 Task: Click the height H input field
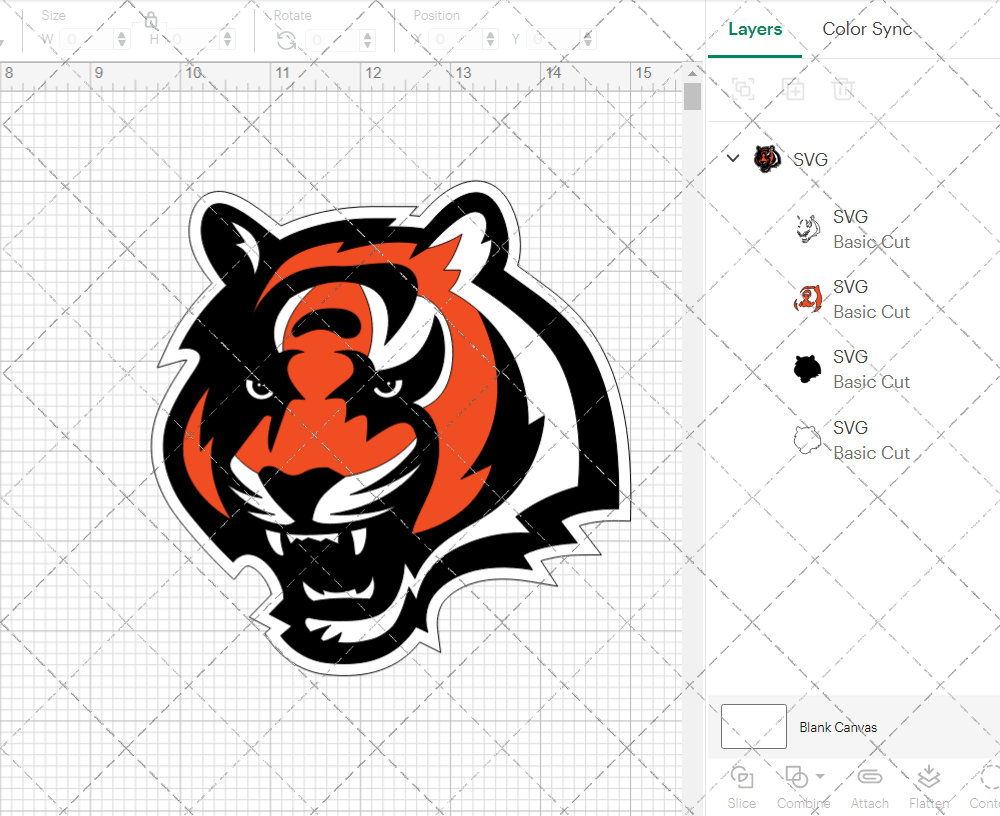pos(193,40)
